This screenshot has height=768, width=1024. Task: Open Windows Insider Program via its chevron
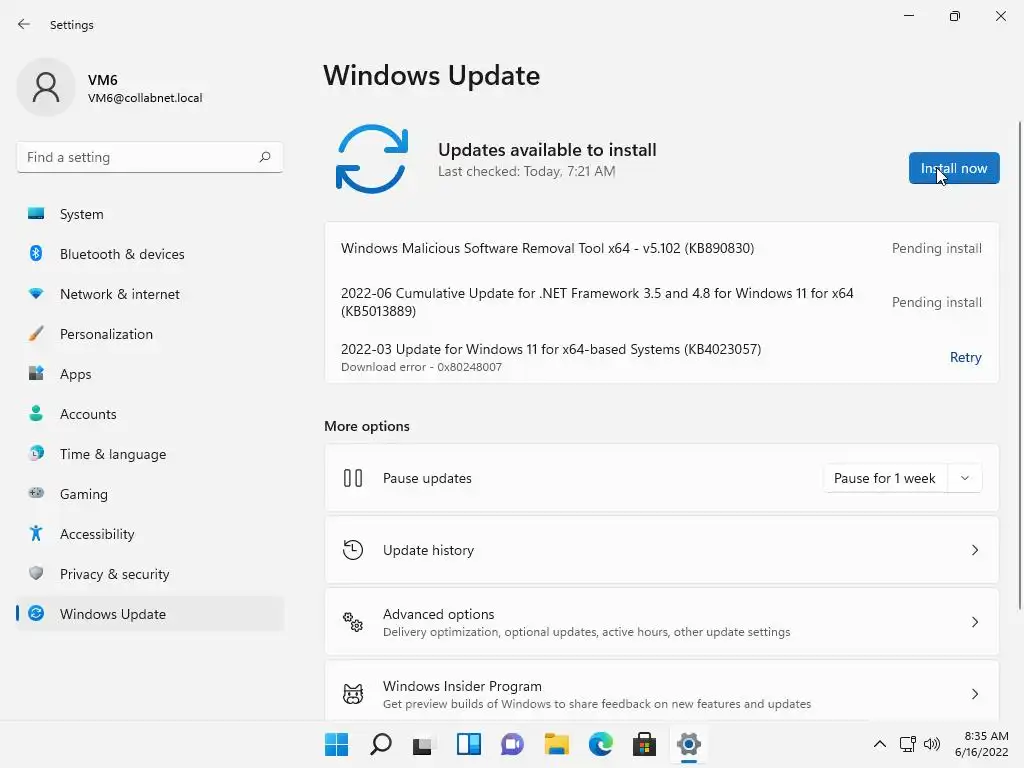[x=974, y=694]
